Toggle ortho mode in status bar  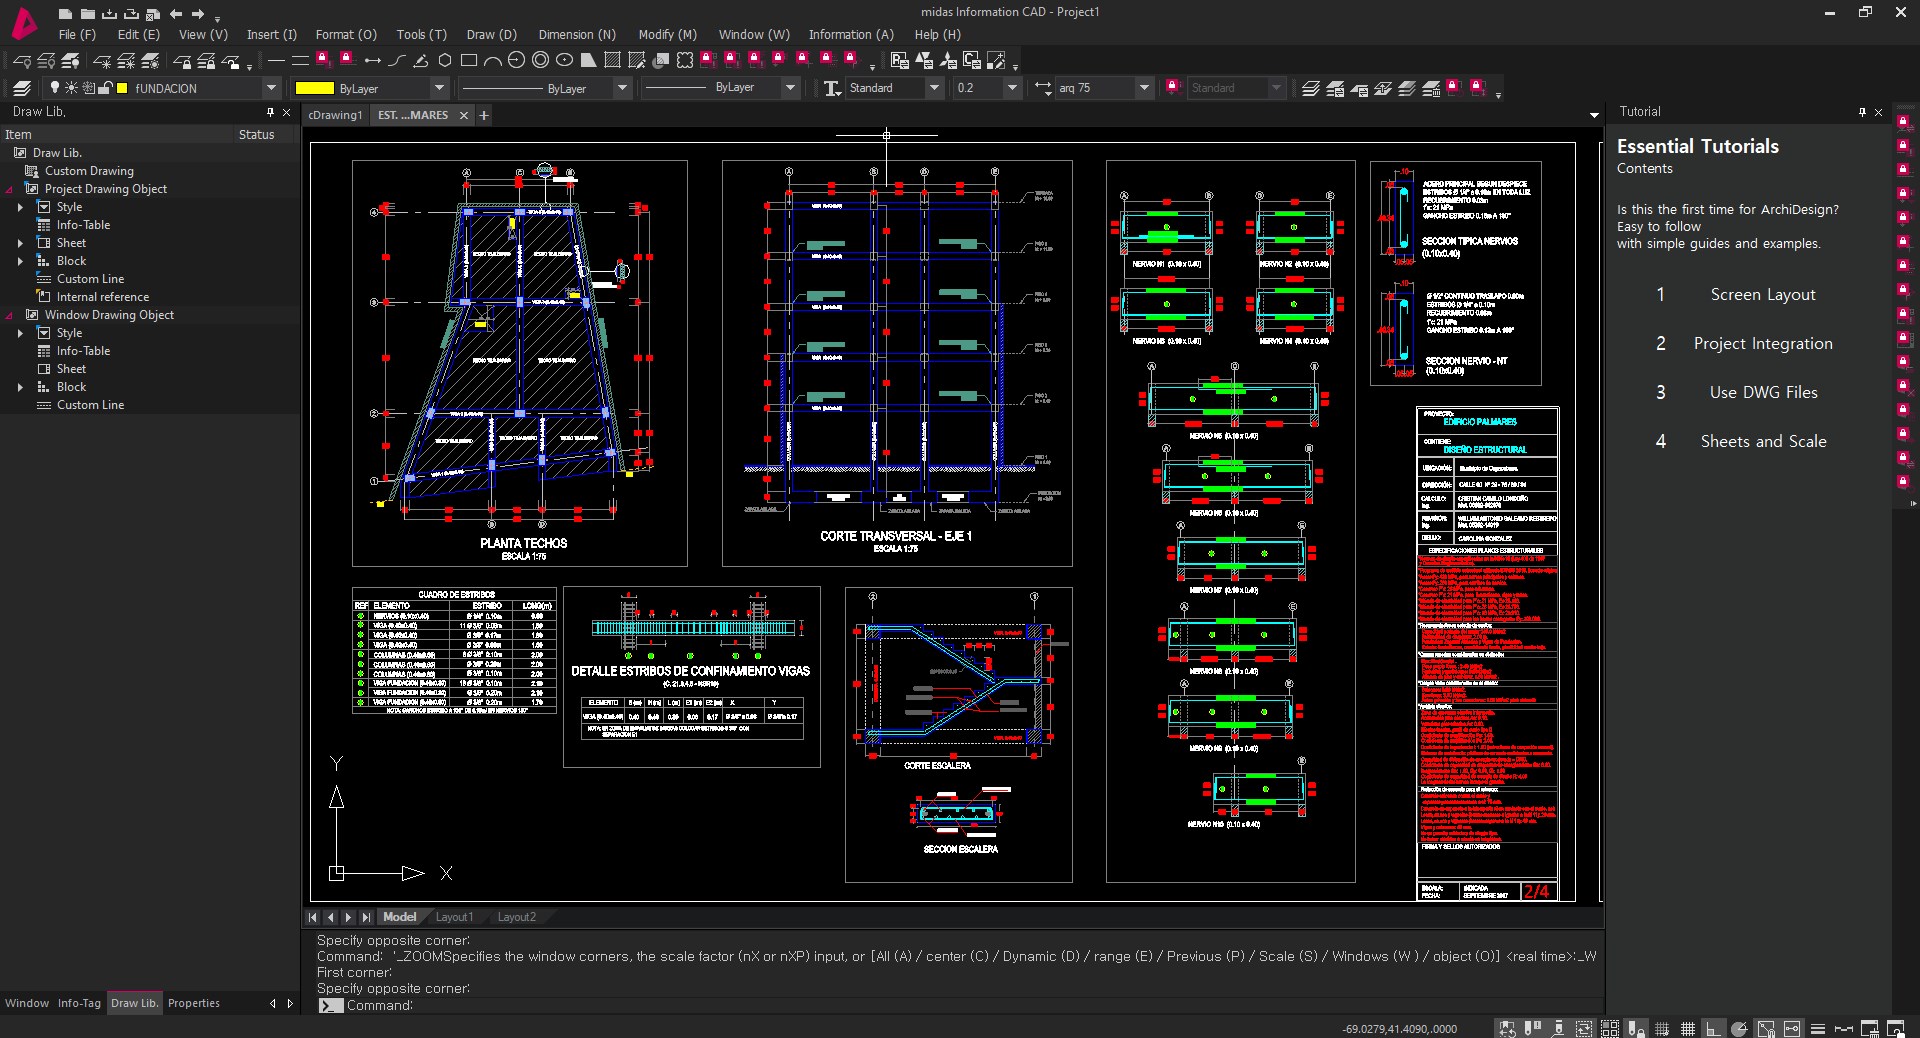pyautogui.click(x=1713, y=1029)
